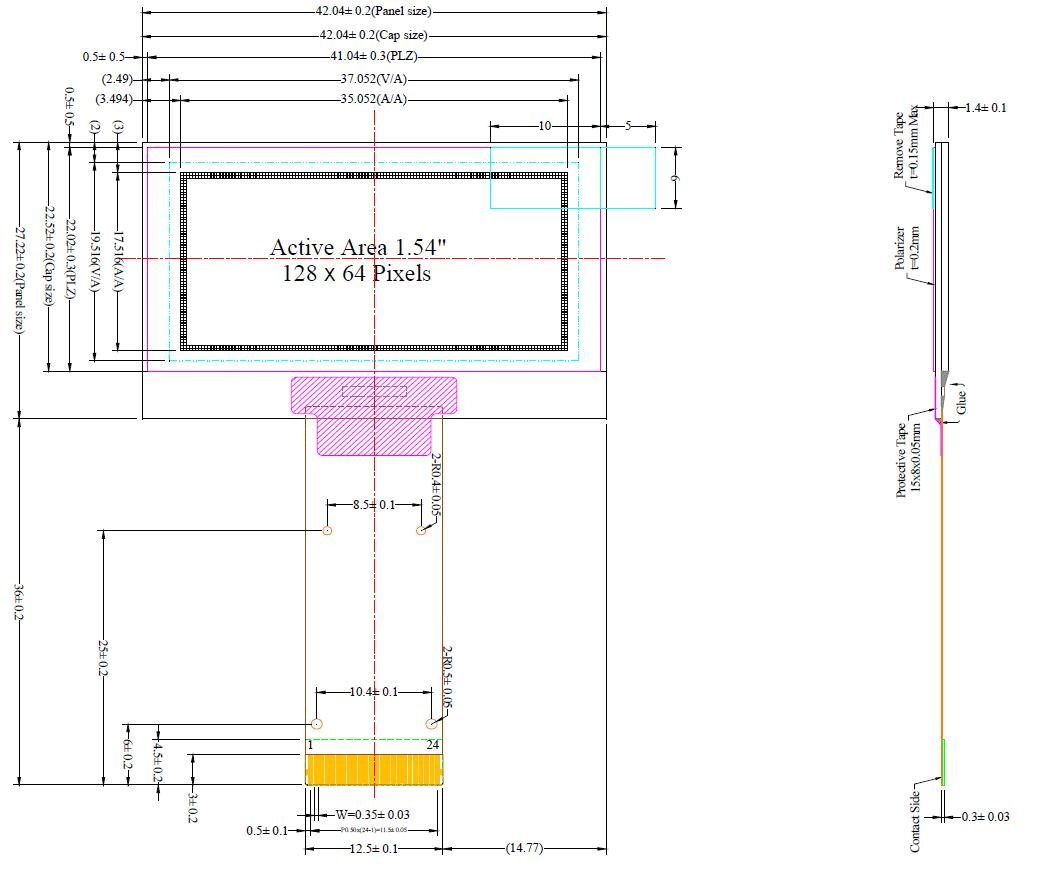The width and height of the screenshot is (1047, 870).
Task: Select the orange FPC contact pad strip
Action: pos(375,770)
